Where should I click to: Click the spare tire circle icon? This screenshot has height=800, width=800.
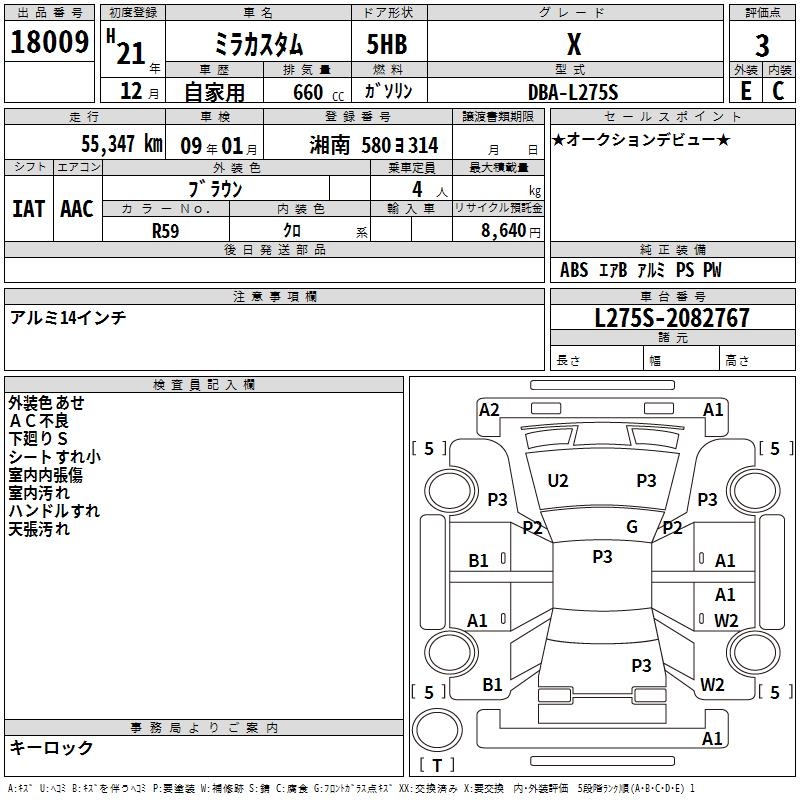coord(437,729)
